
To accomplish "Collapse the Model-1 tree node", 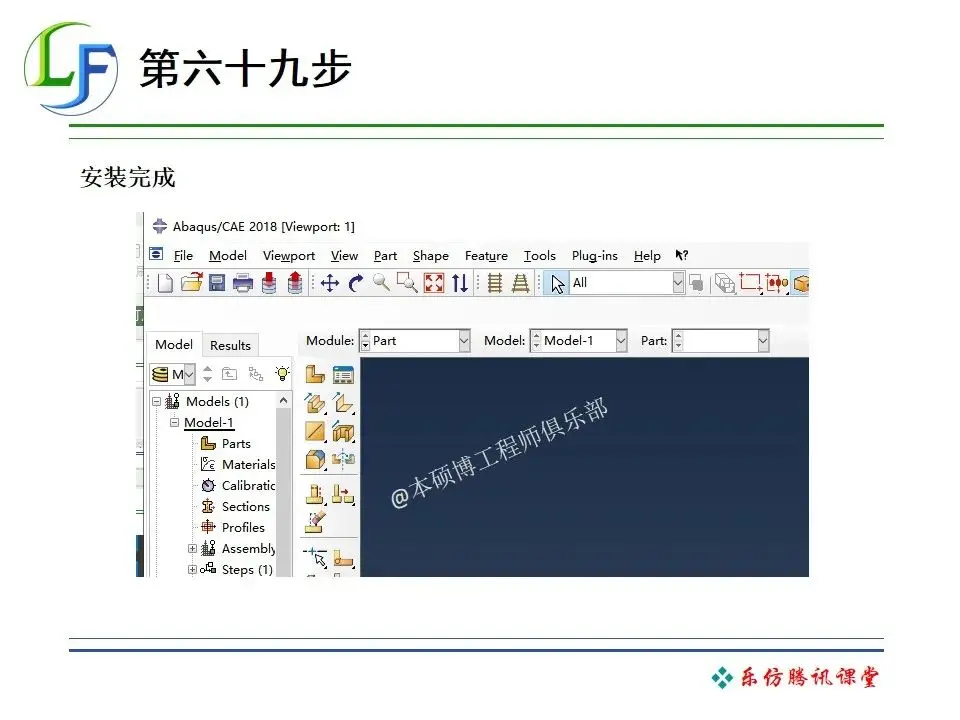I will coord(174,422).
